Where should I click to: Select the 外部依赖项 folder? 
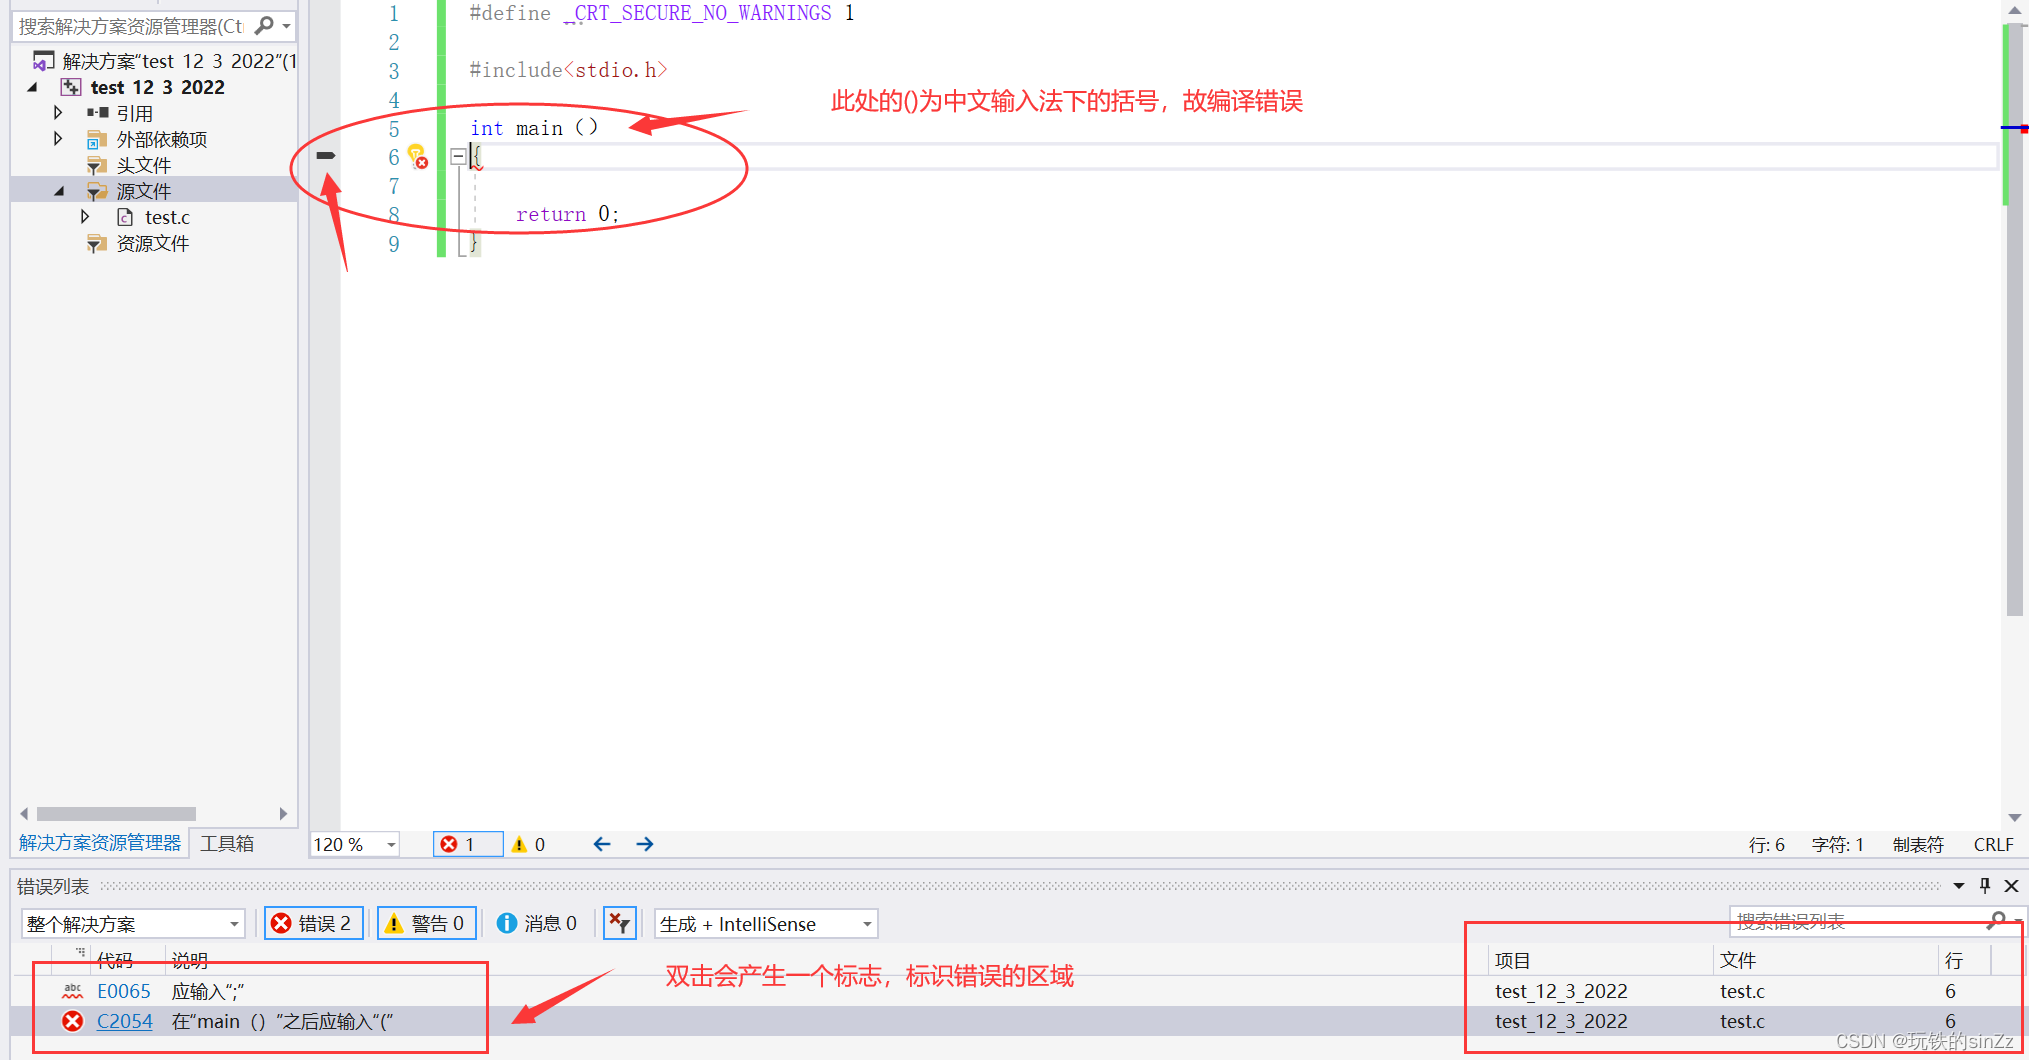pyautogui.click(x=161, y=139)
